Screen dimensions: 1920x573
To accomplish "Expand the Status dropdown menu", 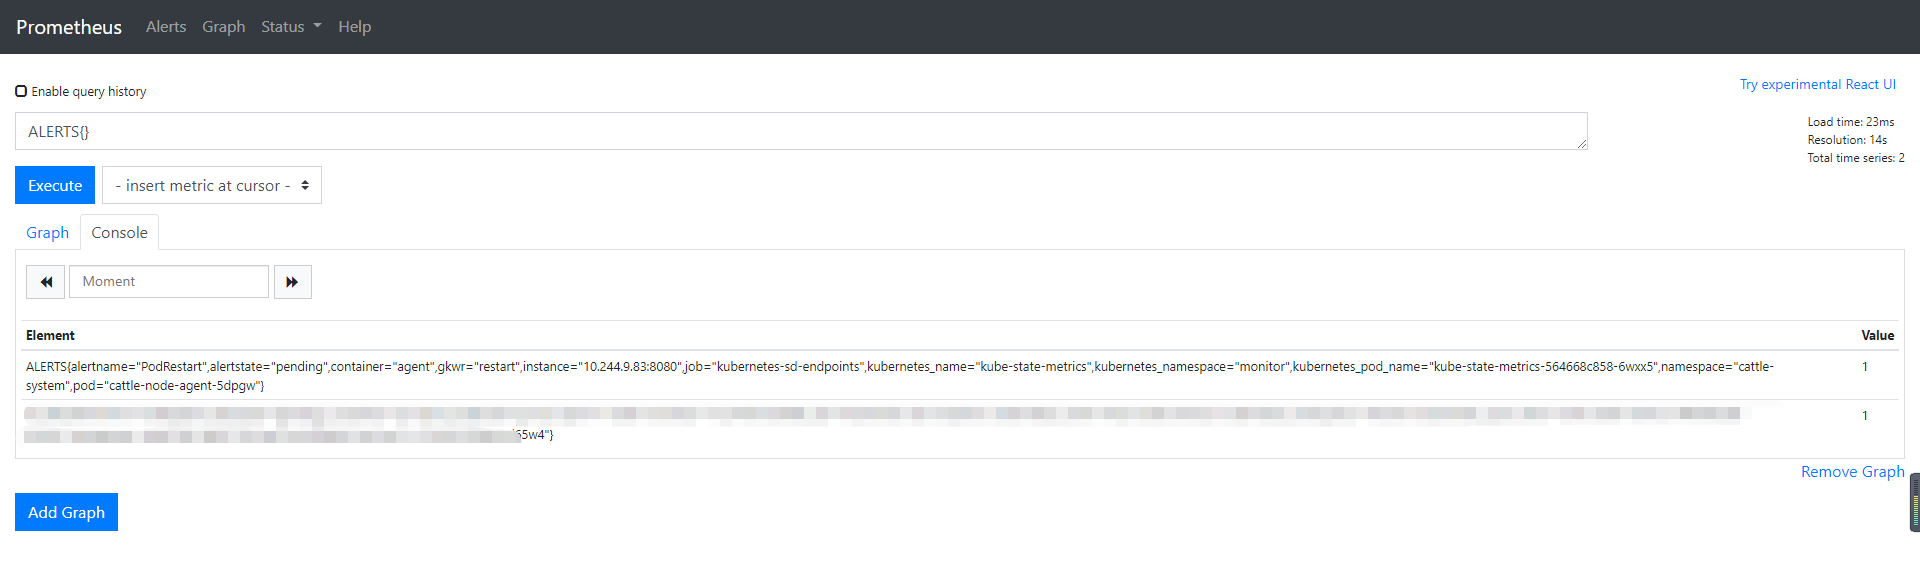I will (x=291, y=27).
